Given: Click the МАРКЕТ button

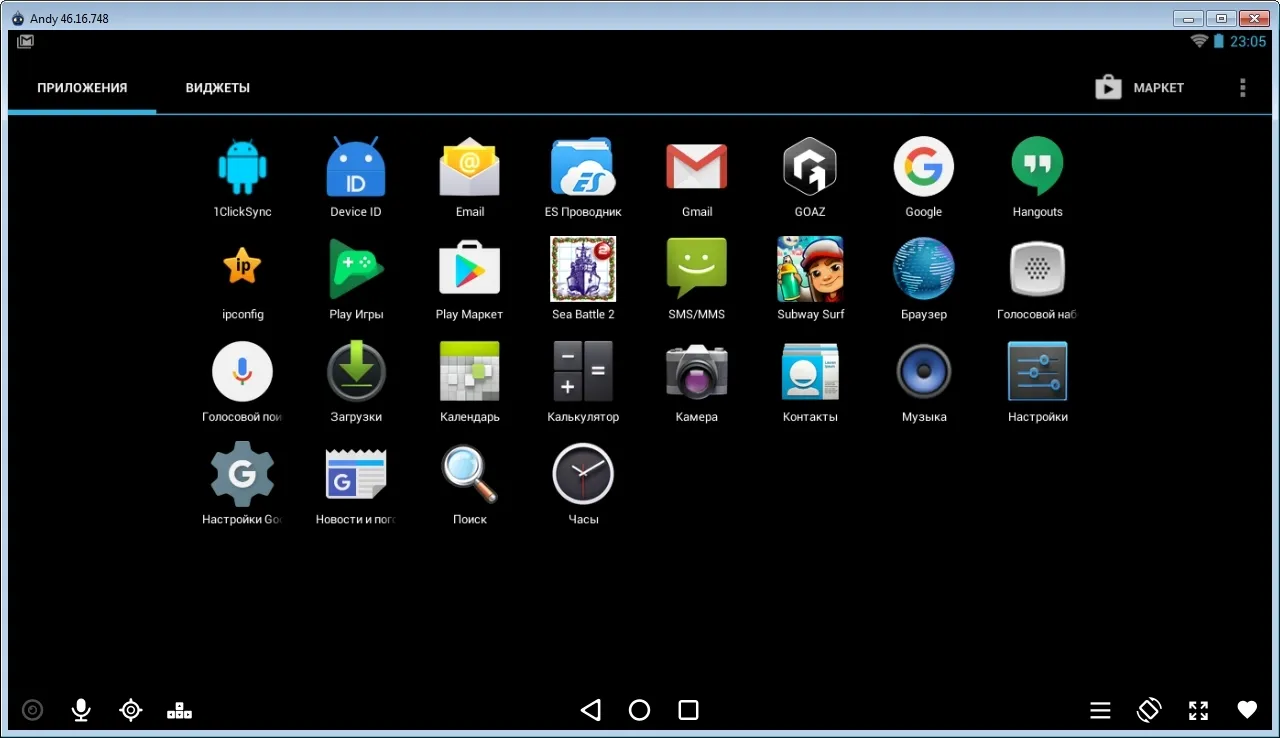Looking at the screenshot, I should click(x=1140, y=88).
